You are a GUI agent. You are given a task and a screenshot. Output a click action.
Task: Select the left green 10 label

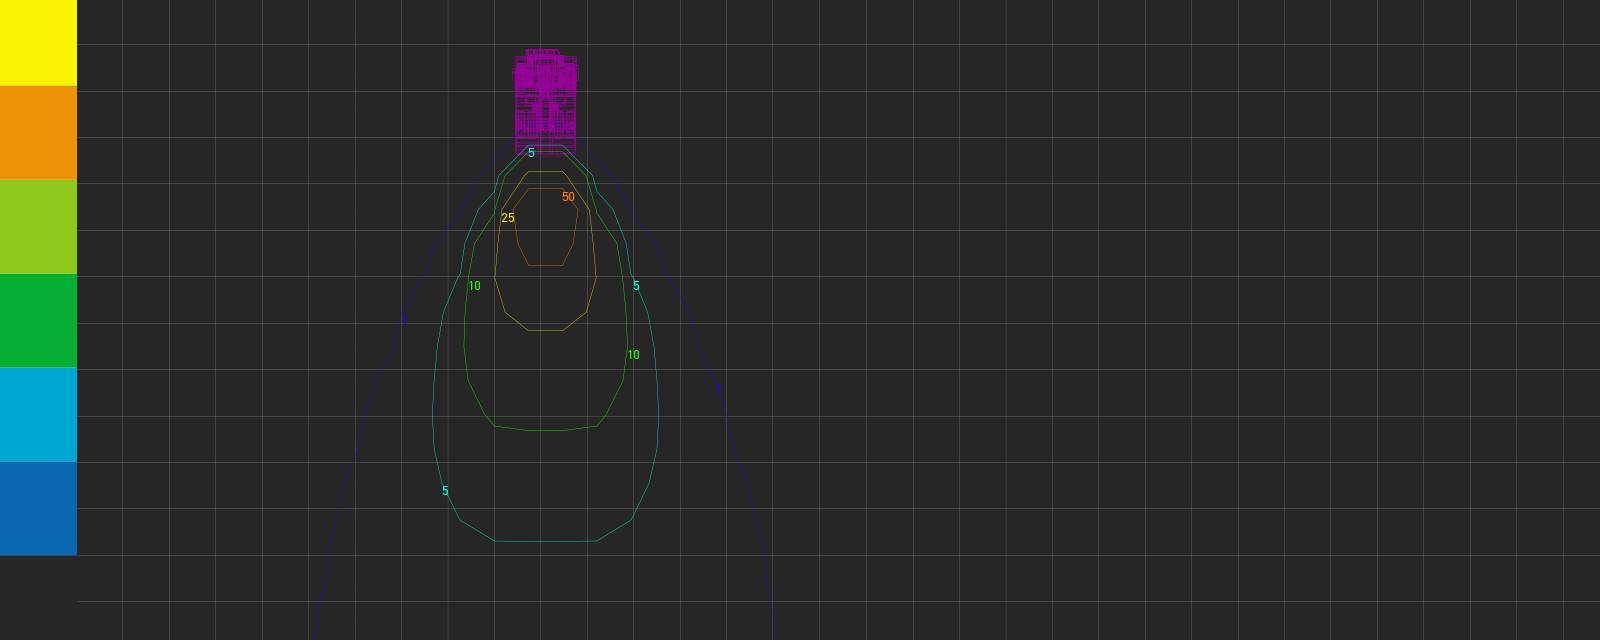474,286
